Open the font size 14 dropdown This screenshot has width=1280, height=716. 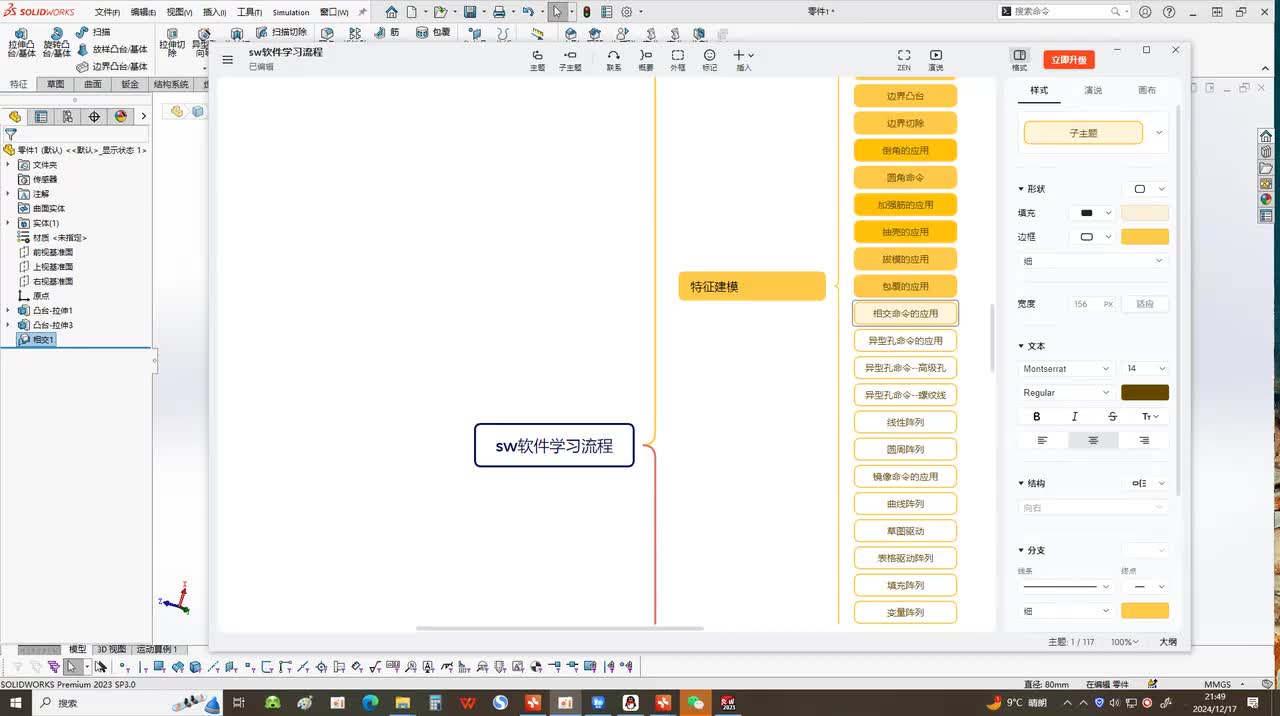coord(1145,369)
